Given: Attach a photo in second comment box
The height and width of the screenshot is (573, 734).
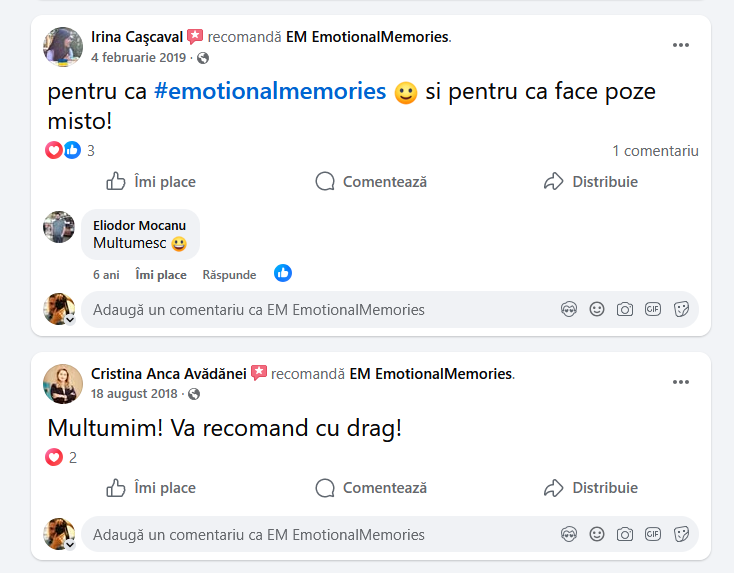Looking at the screenshot, I should (x=625, y=535).
